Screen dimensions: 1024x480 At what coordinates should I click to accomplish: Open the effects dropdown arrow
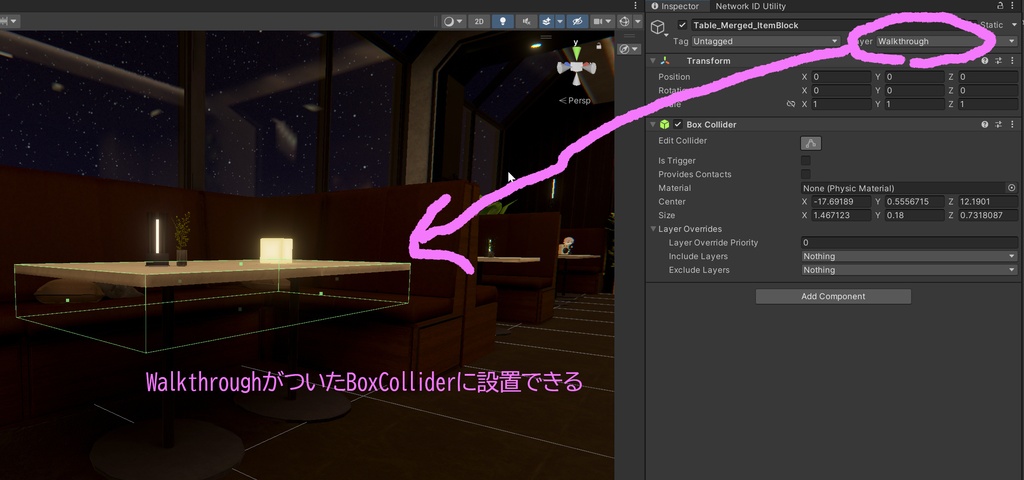(560, 22)
